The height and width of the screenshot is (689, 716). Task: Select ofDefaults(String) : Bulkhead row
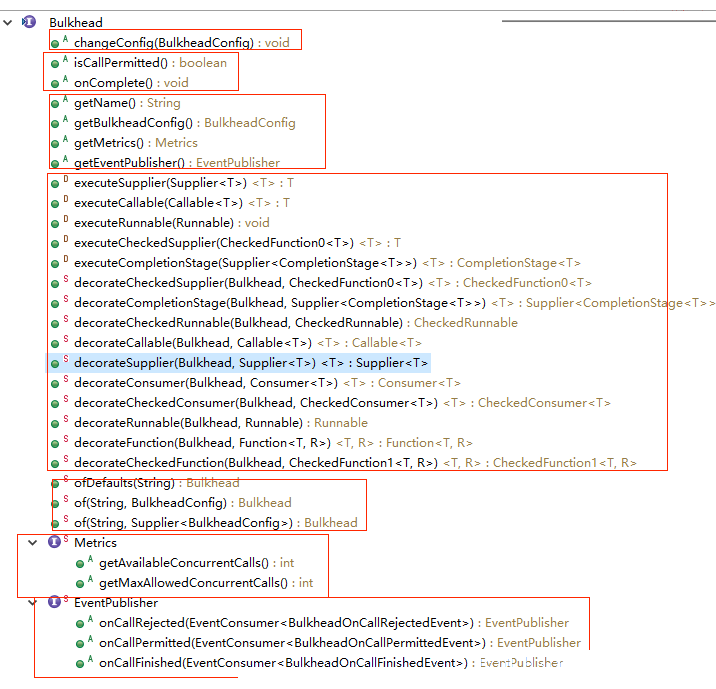pos(157,483)
